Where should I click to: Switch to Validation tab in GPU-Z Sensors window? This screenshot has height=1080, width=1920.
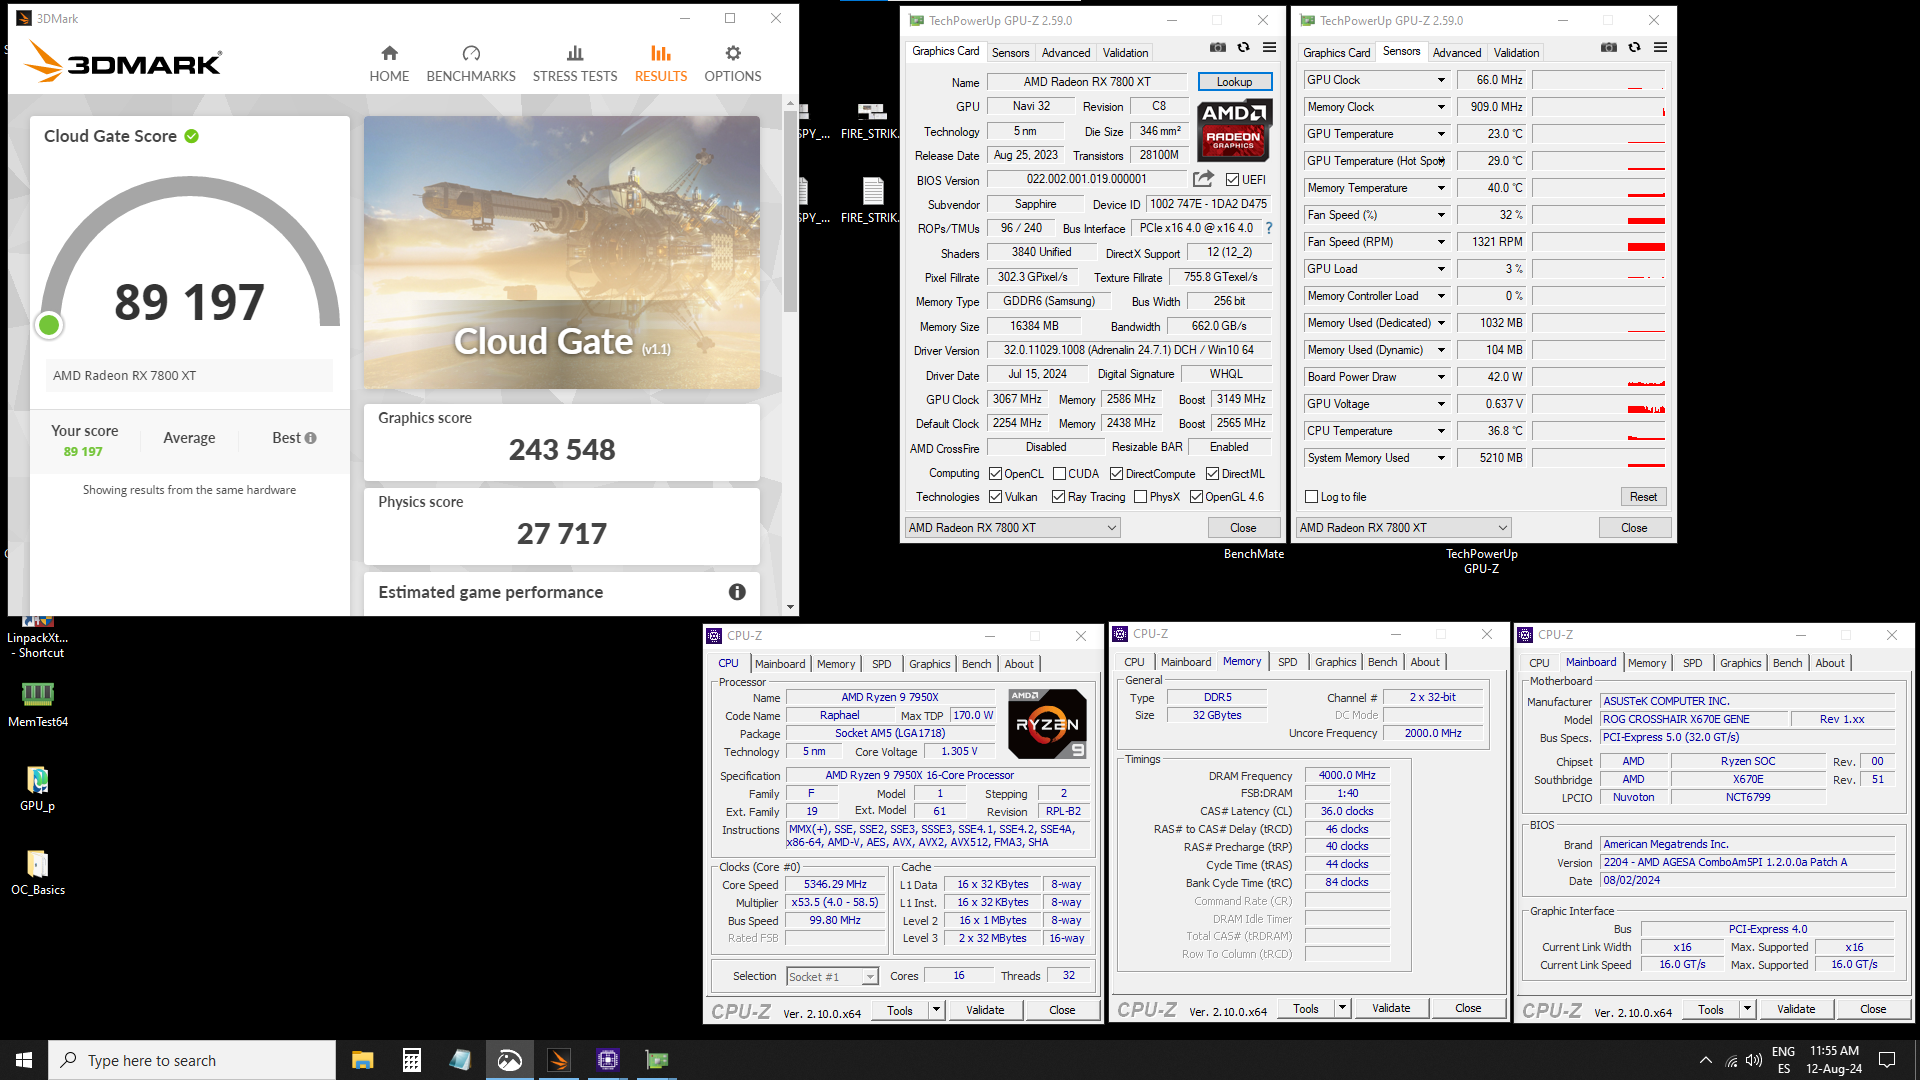1516,53
